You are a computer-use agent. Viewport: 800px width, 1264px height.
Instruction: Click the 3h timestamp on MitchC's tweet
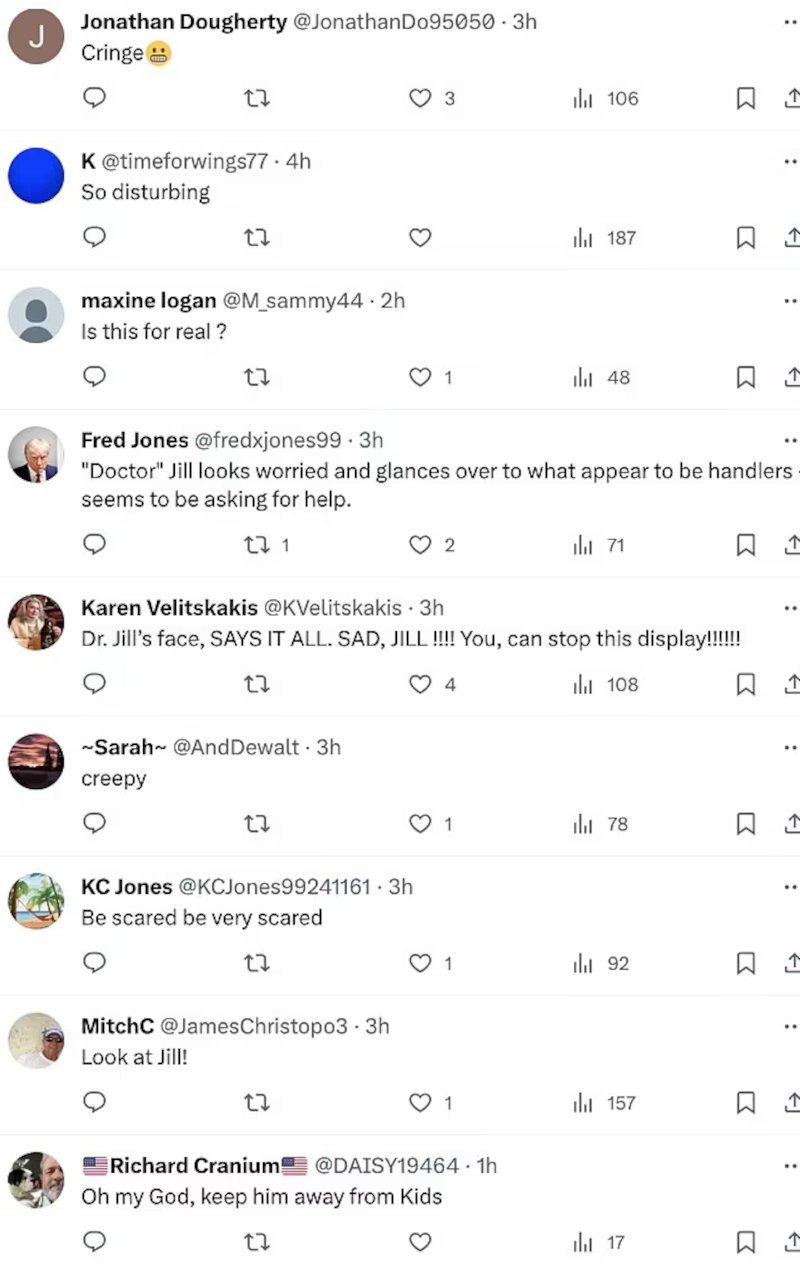[376, 1026]
